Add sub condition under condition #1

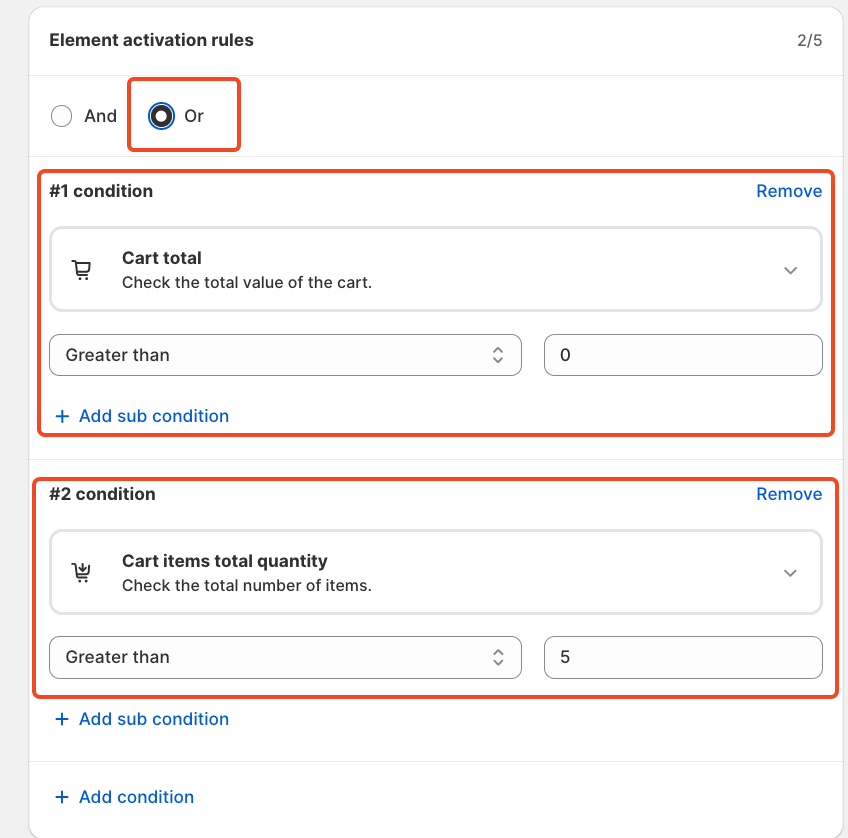[x=153, y=416]
